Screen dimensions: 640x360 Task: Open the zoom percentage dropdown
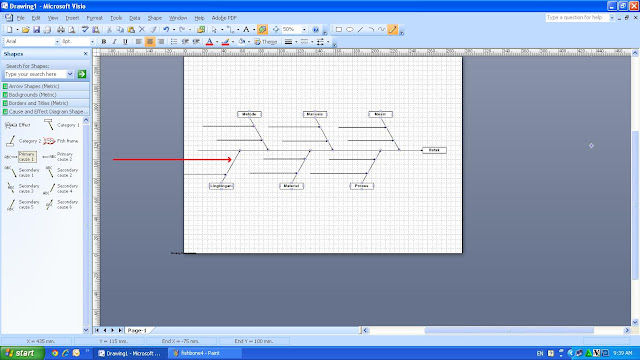pos(304,29)
